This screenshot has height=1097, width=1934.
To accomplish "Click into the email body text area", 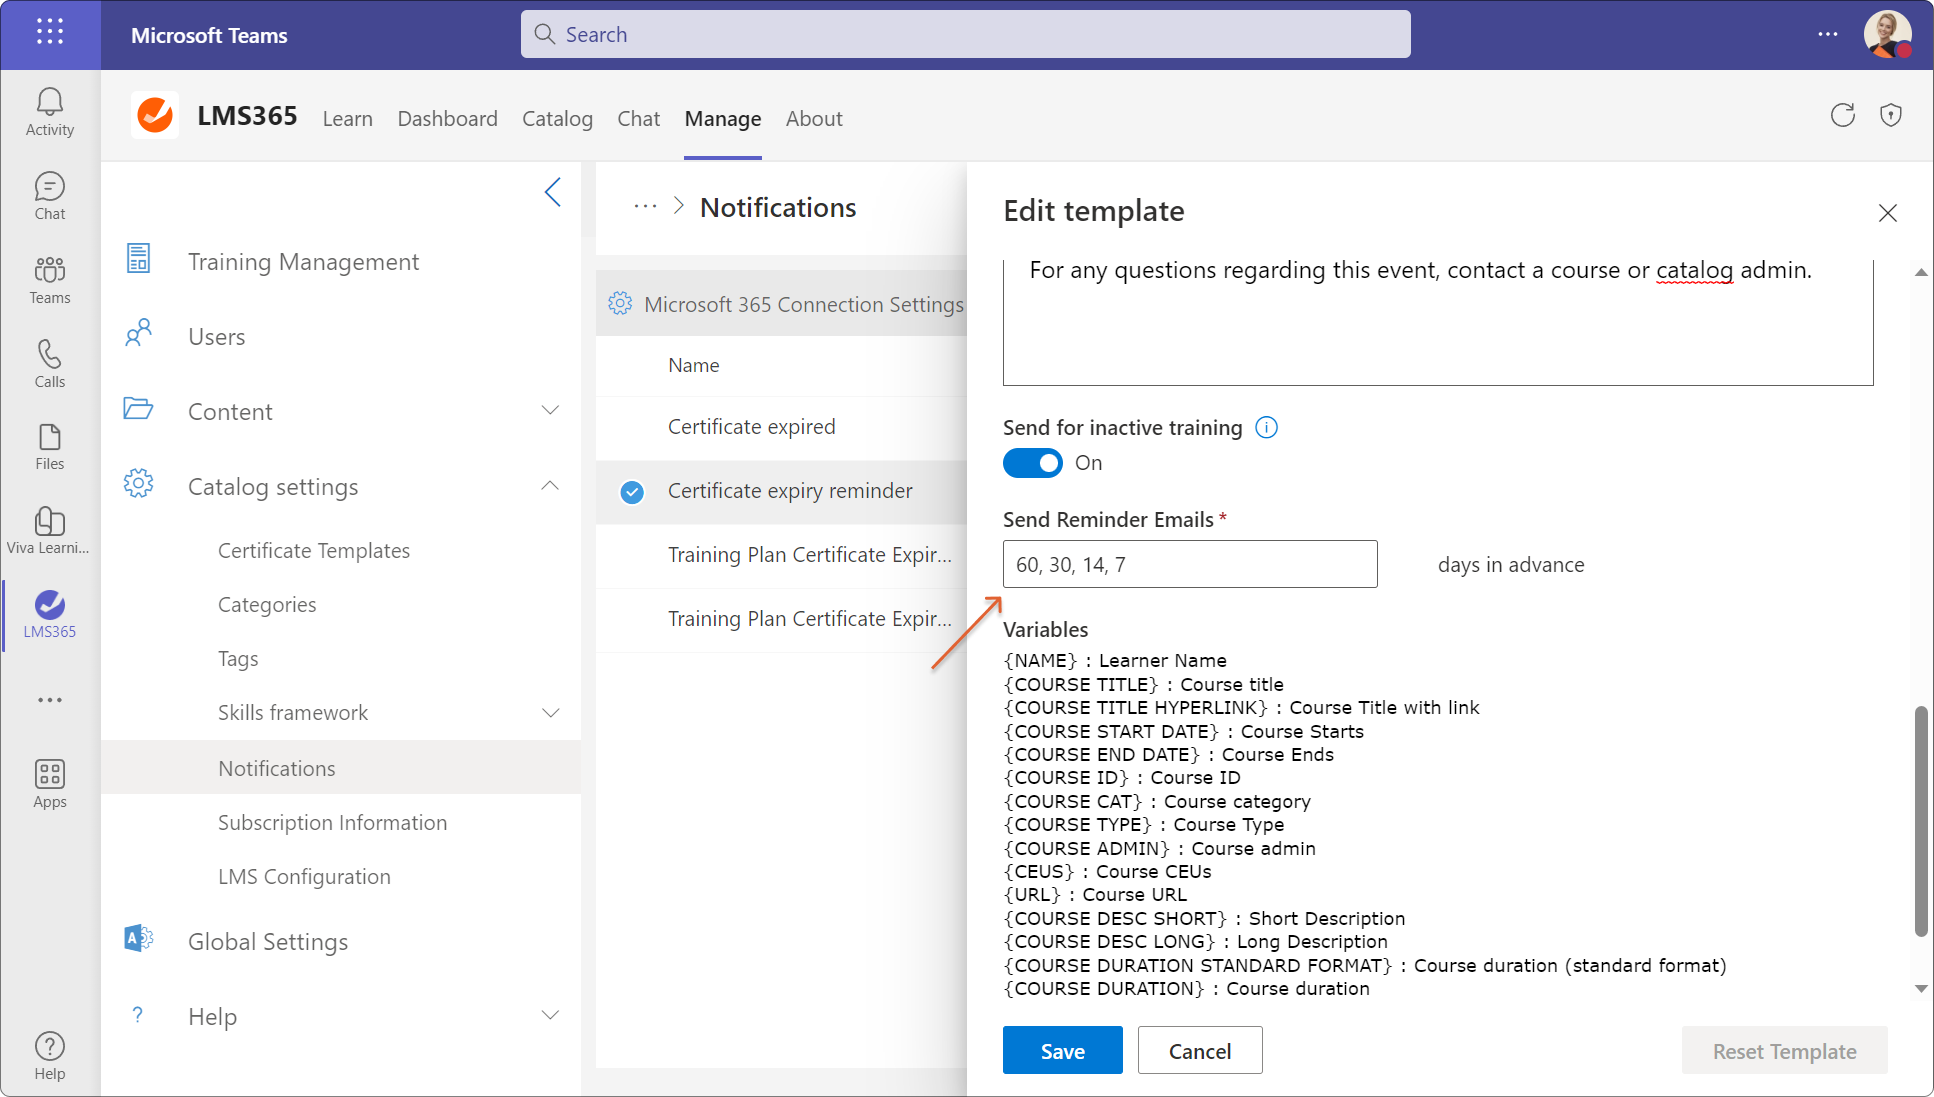I will tap(1438, 321).
